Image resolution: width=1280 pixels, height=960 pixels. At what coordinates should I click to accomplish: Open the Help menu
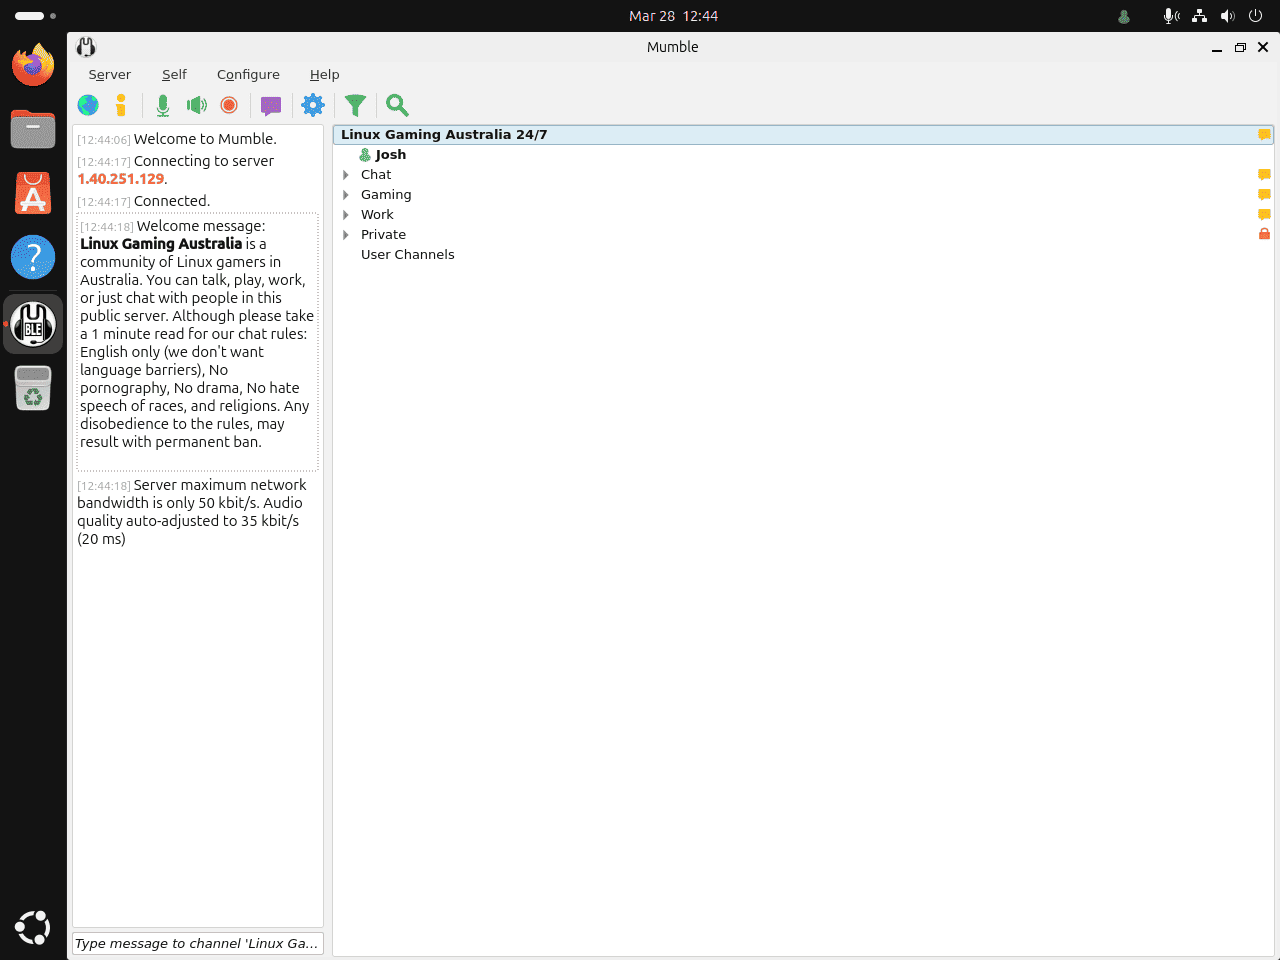coord(324,75)
